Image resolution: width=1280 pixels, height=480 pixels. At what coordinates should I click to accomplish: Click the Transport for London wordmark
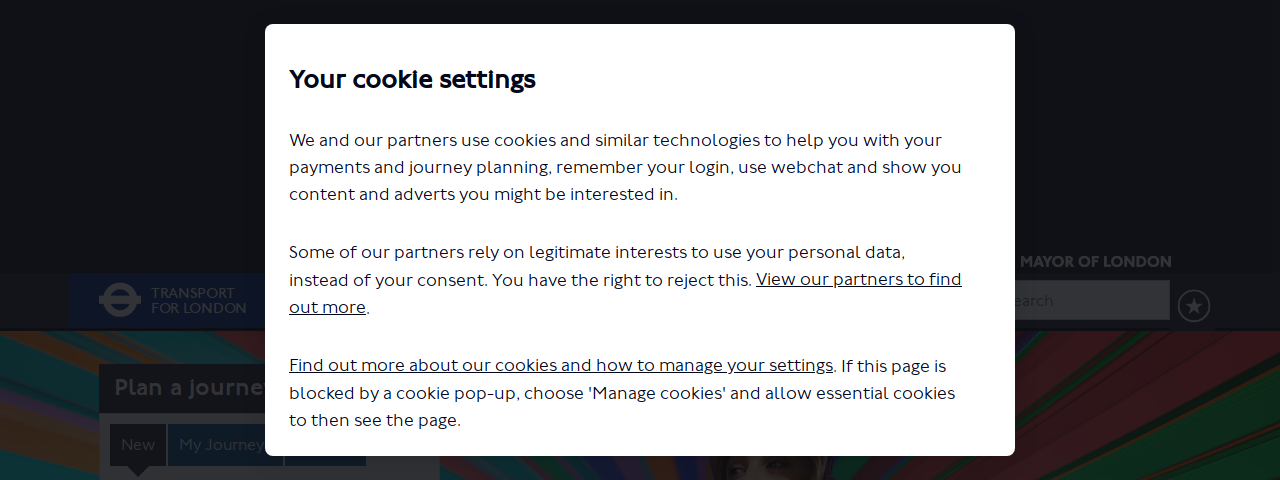(x=198, y=301)
